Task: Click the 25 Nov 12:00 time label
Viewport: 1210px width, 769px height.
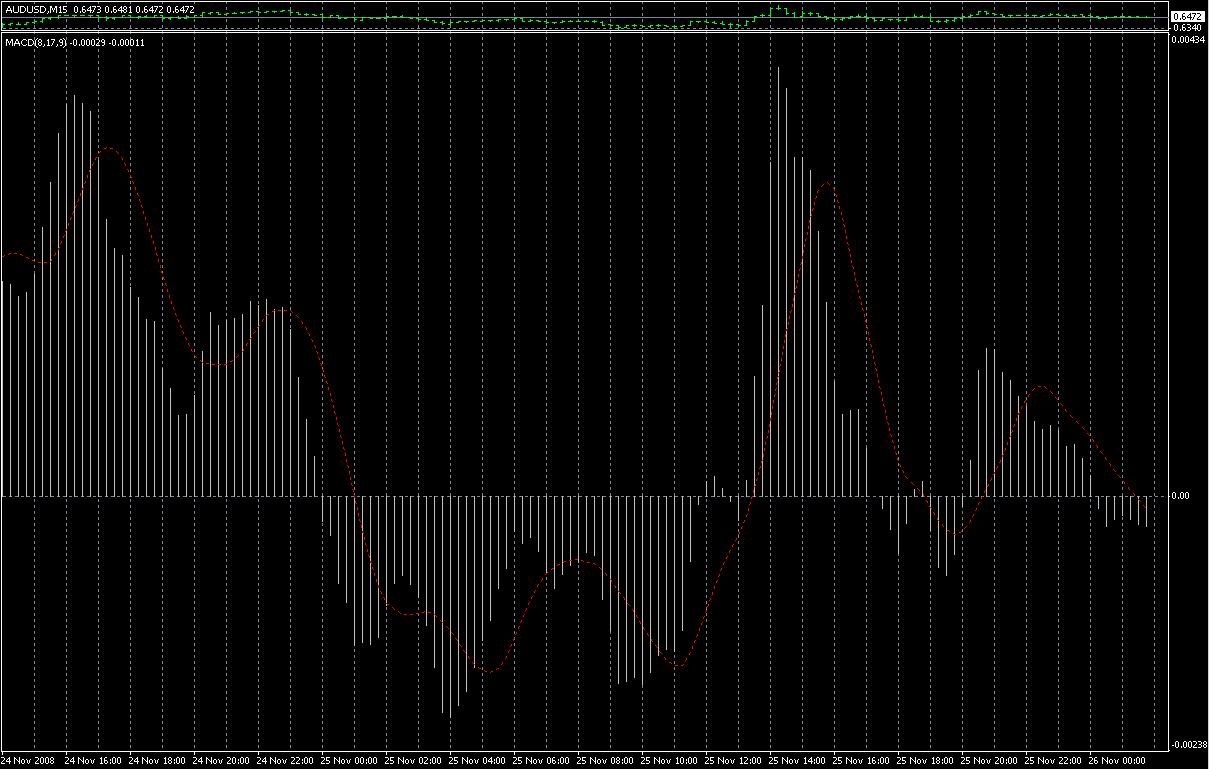Action: click(733, 760)
